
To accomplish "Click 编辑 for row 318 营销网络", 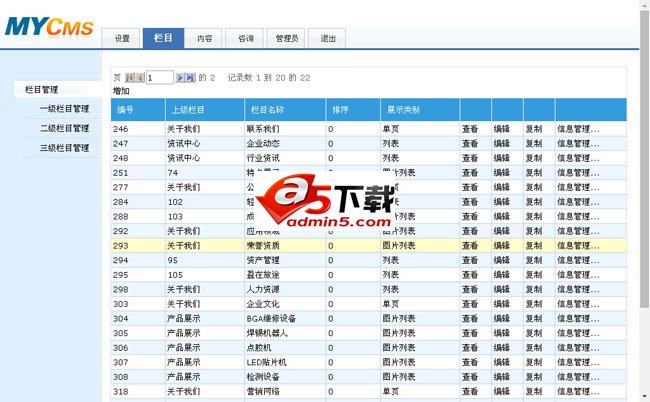I will pyautogui.click(x=502, y=391).
